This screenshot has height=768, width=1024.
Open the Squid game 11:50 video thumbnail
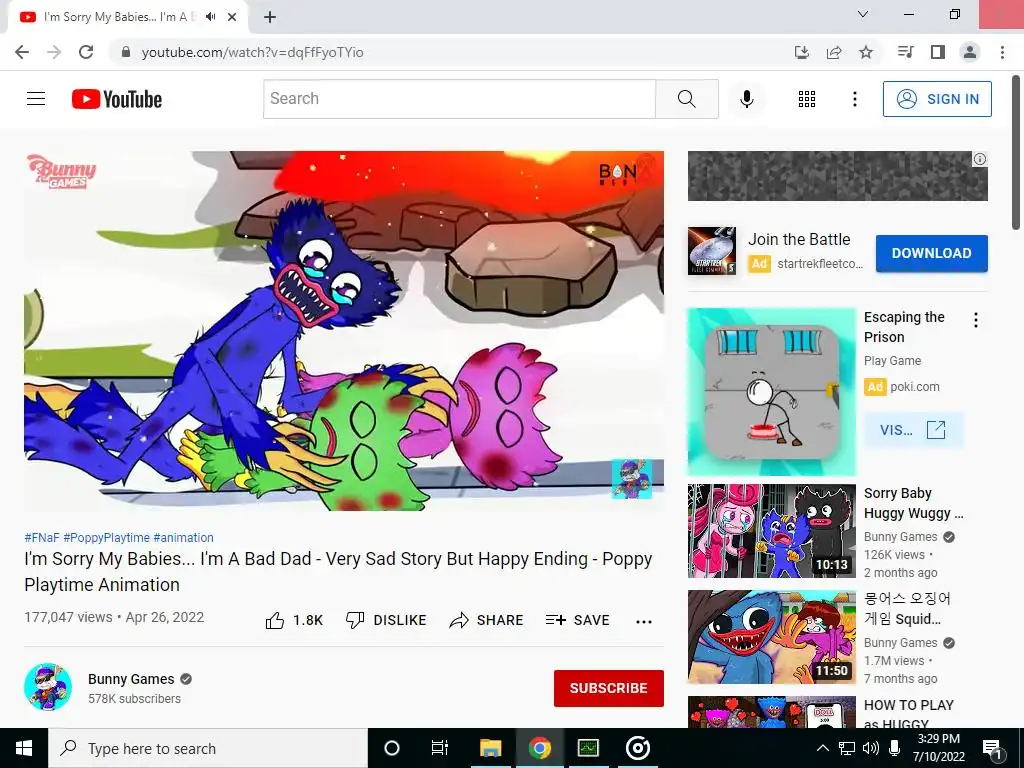point(771,637)
